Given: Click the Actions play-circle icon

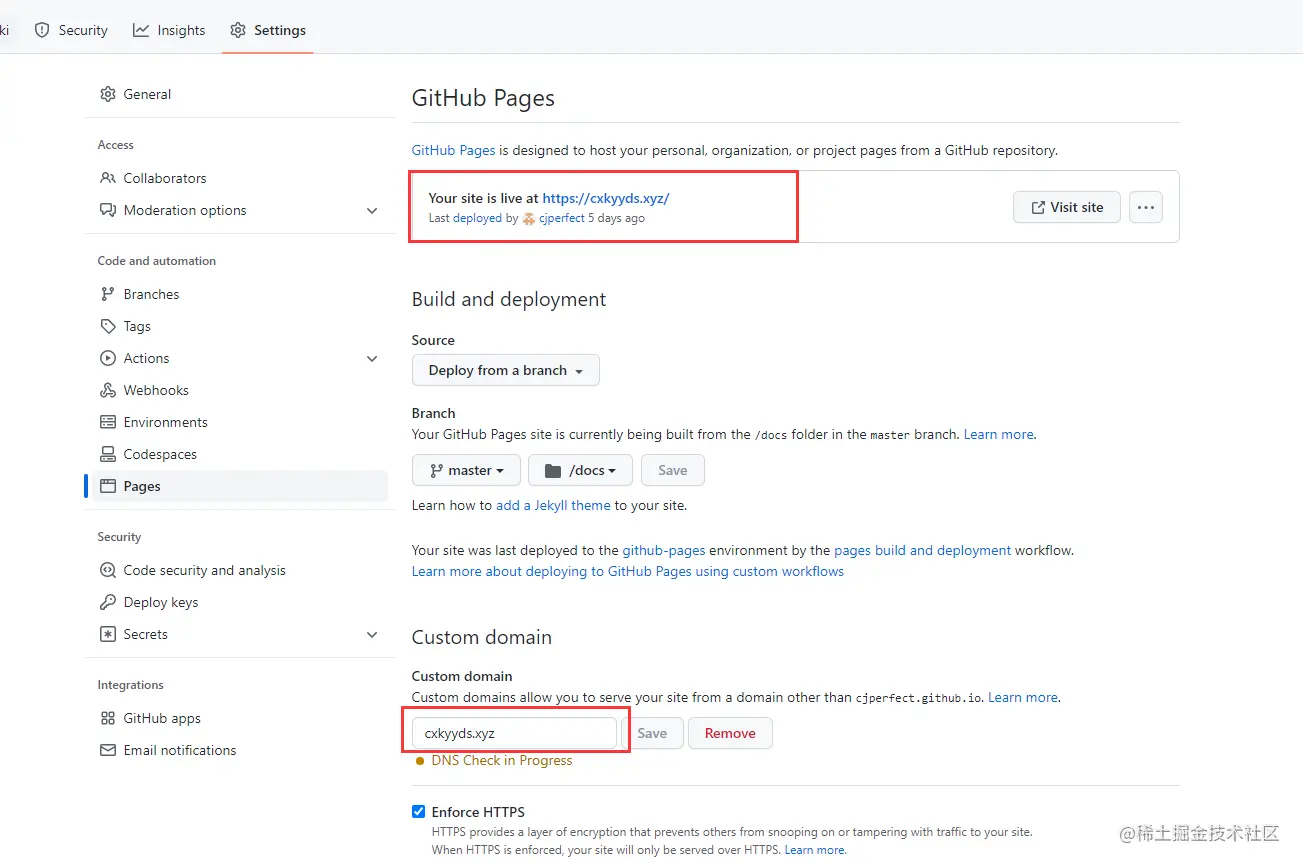Looking at the screenshot, I should [107, 358].
